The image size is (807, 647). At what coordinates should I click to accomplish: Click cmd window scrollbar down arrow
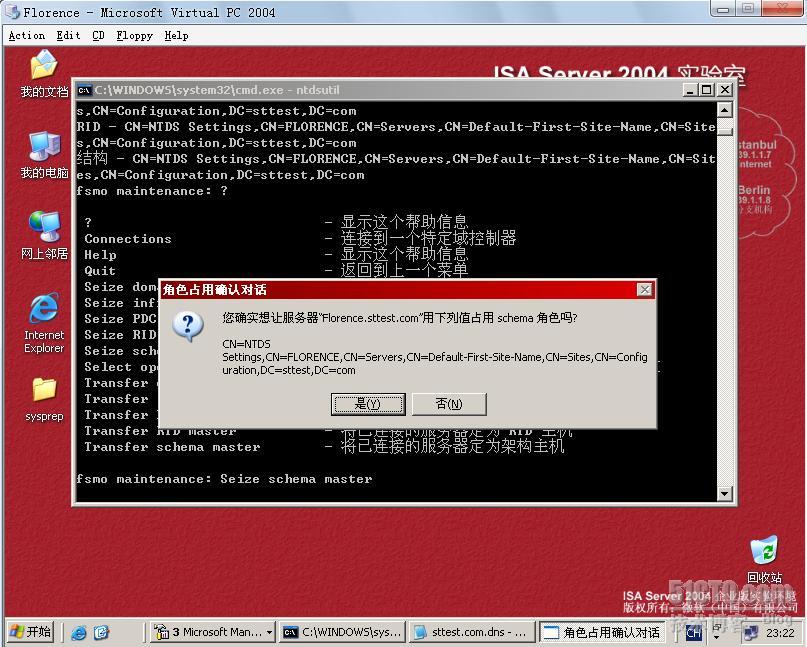725,494
